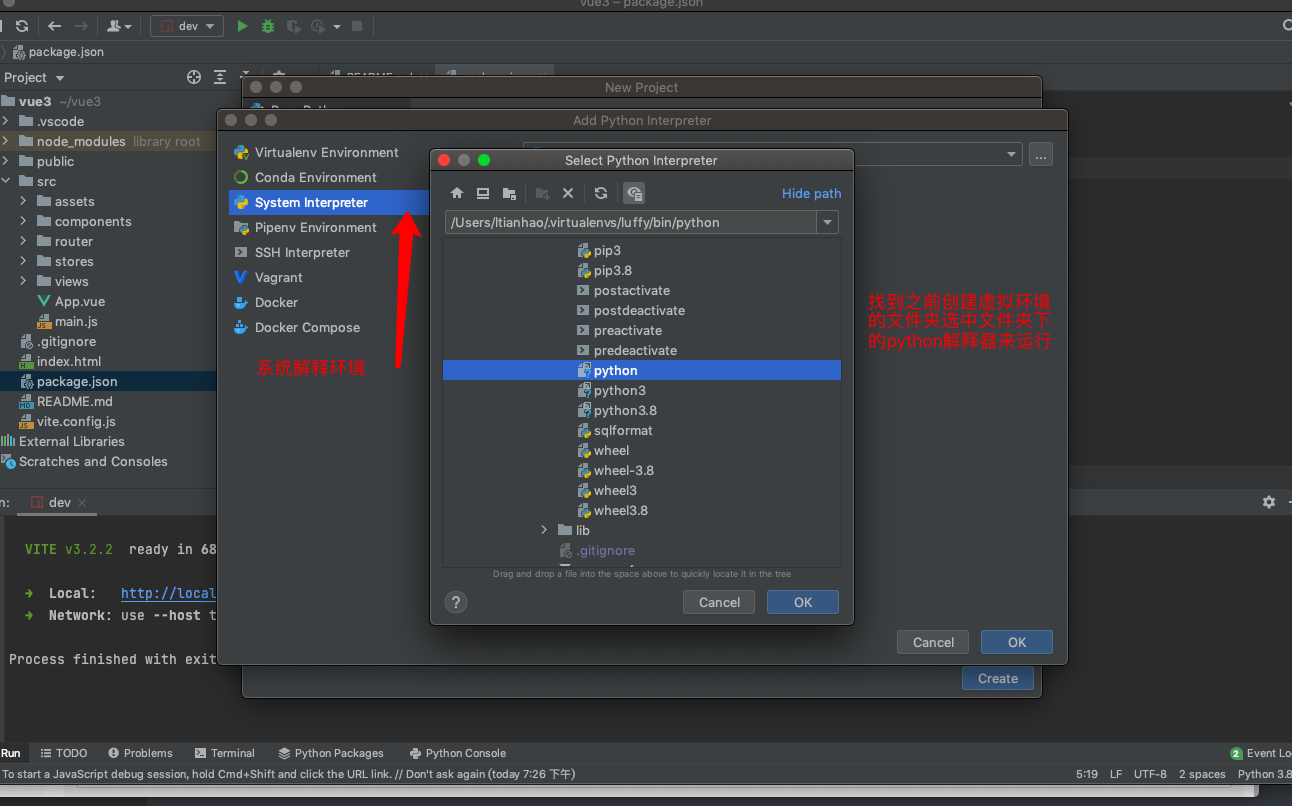Click OK in Add Python Interpreter dialog

point(1017,642)
